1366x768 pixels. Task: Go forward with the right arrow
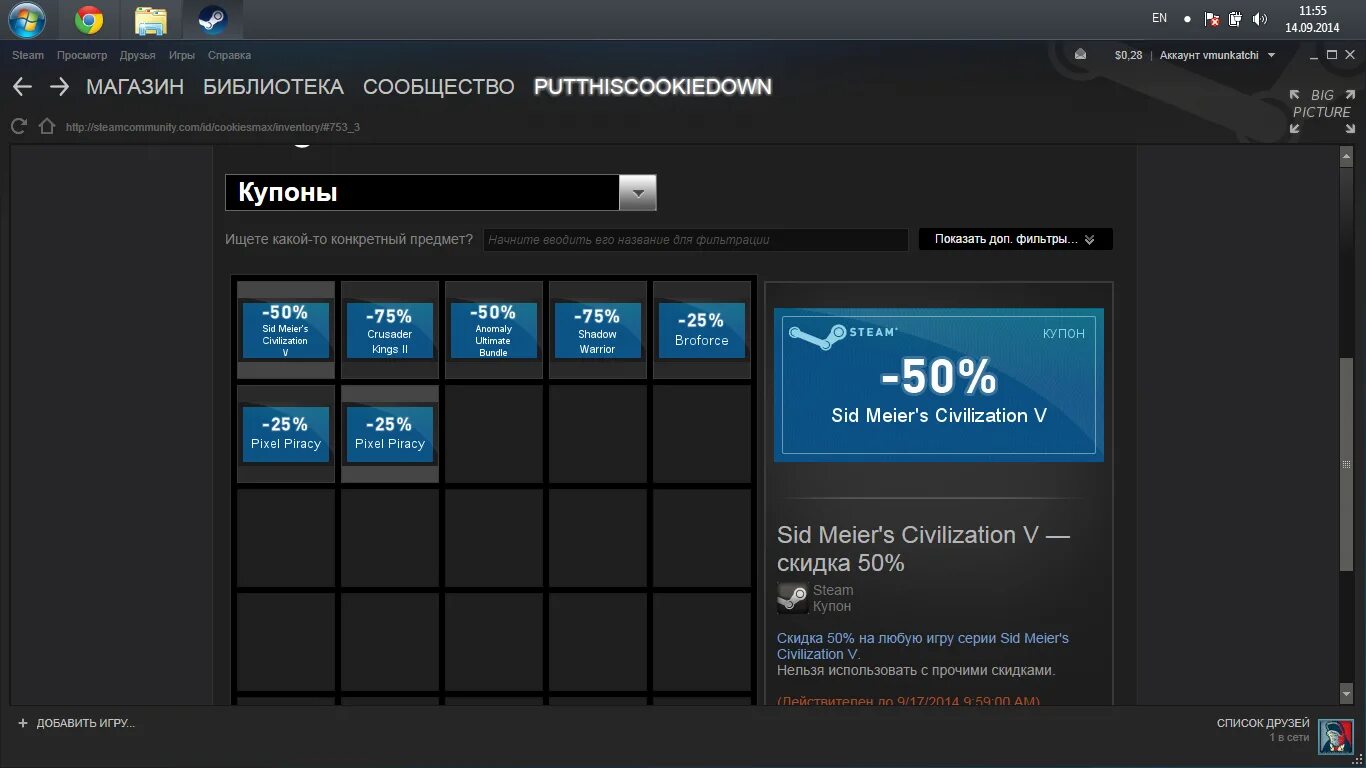[59, 87]
